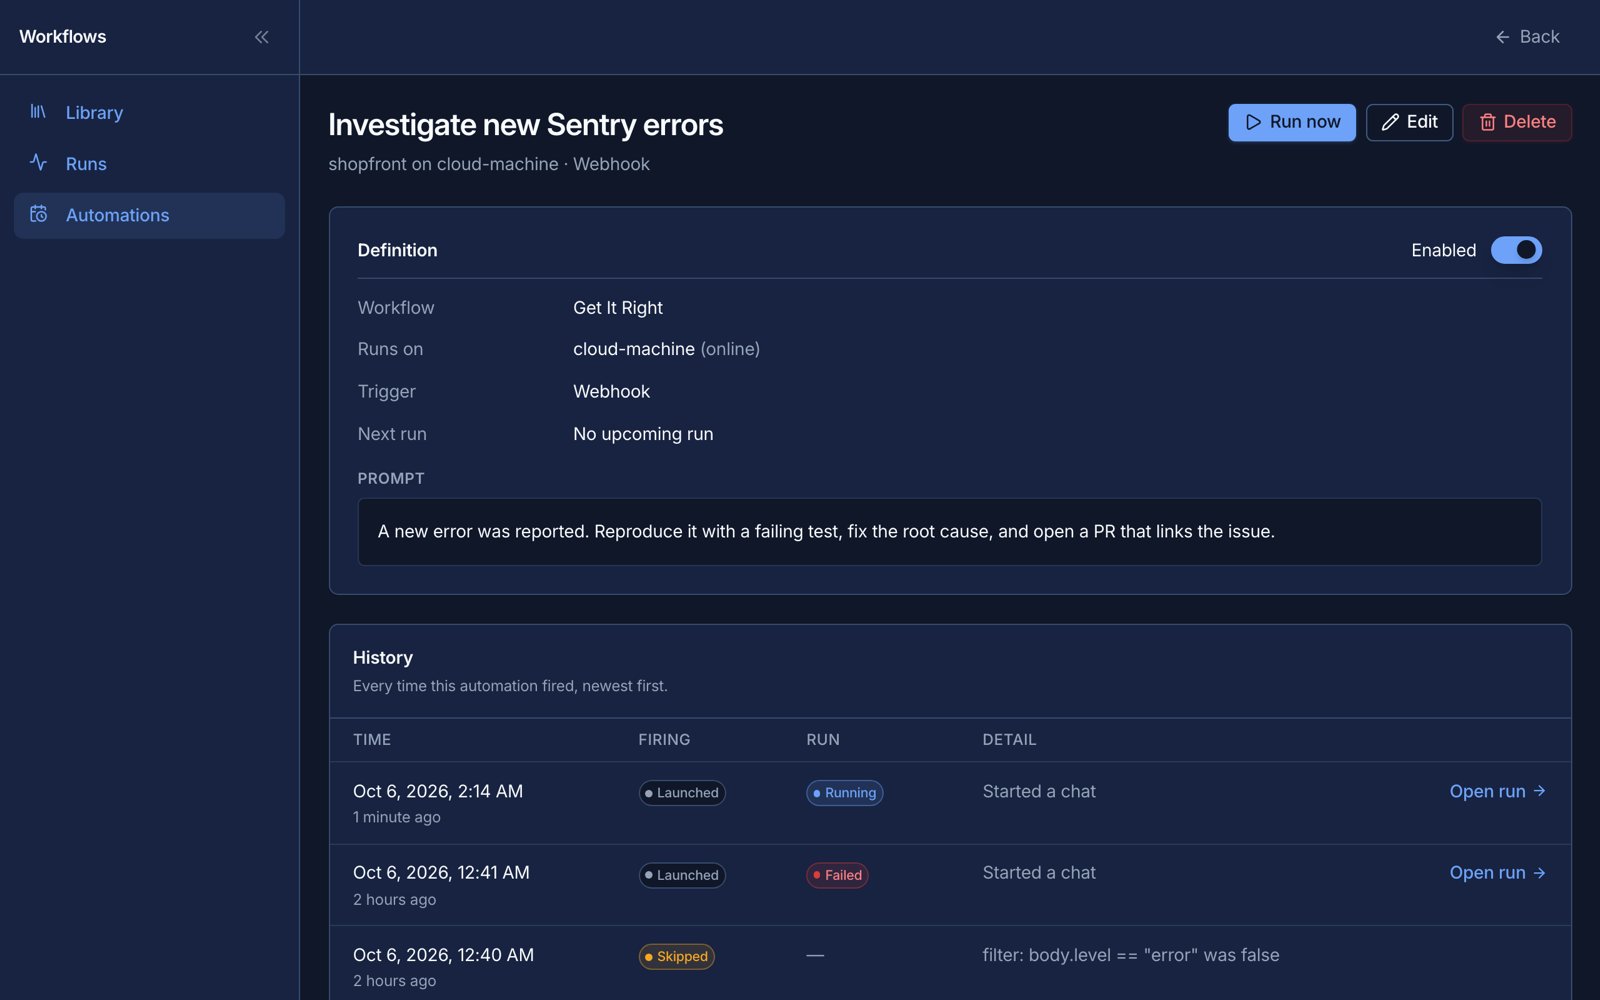Click the Running status badge

coord(844,793)
